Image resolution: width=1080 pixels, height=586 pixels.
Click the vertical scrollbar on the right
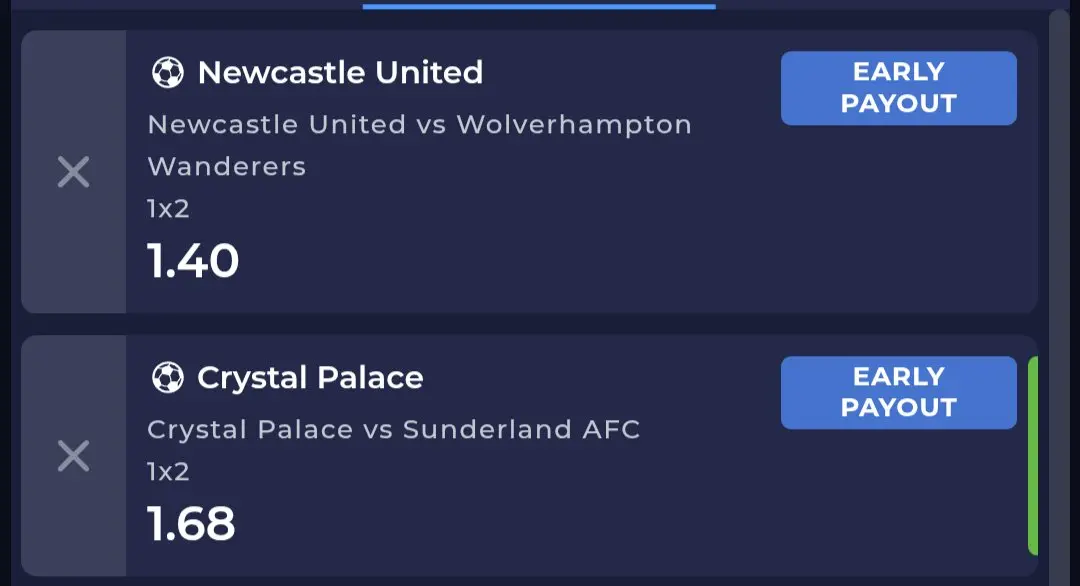tap(1059, 296)
